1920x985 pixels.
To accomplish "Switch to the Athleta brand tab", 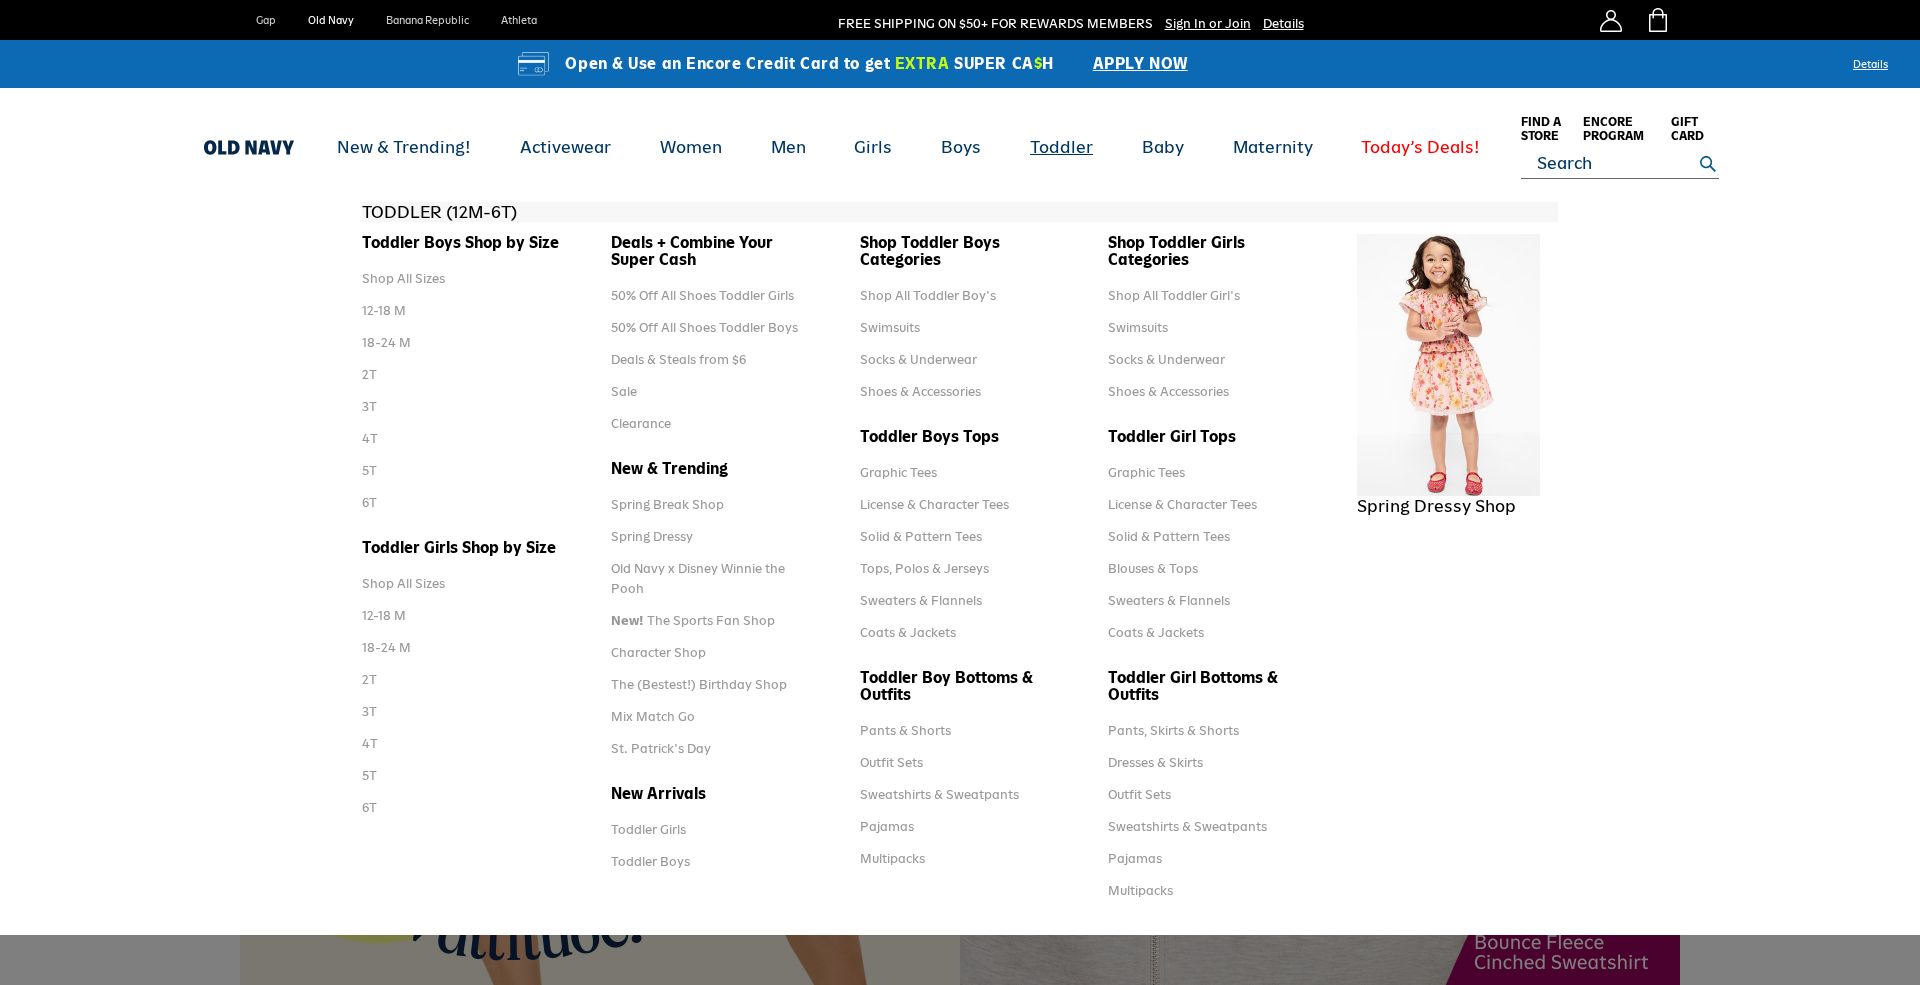I will (518, 20).
